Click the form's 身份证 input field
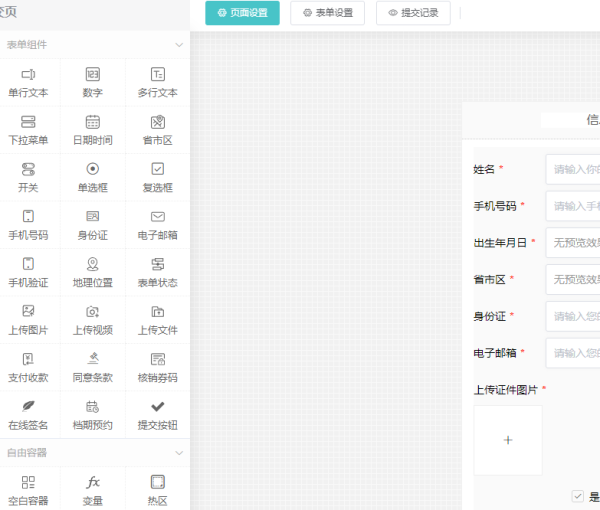The height and width of the screenshot is (510, 600). point(573,316)
